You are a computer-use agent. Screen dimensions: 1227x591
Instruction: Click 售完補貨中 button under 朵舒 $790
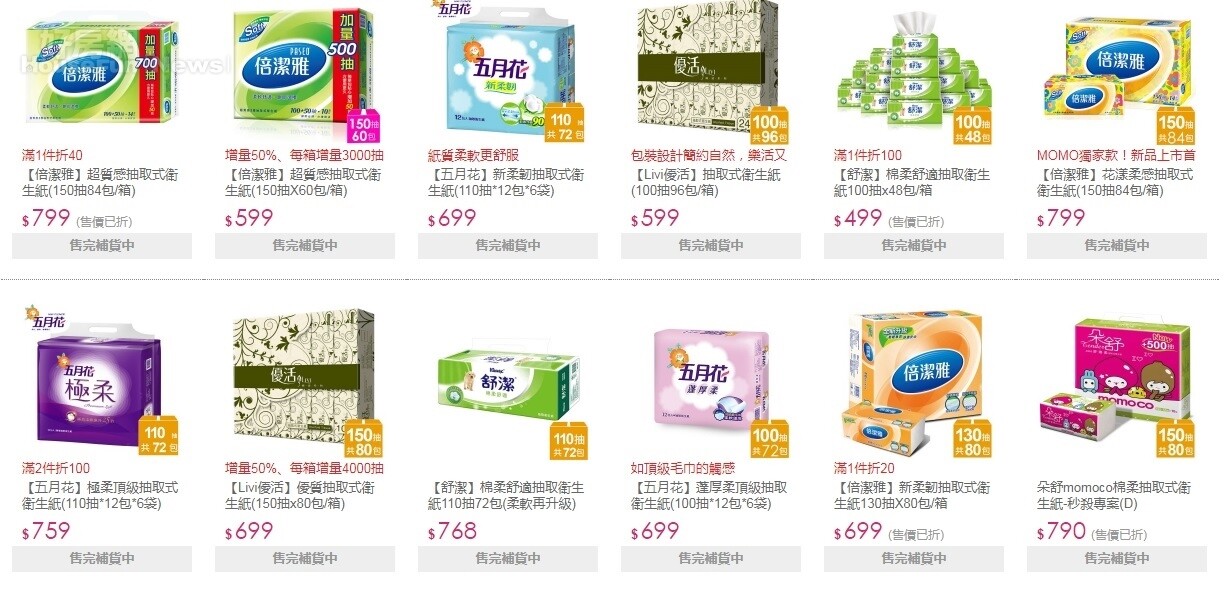tap(1116, 558)
